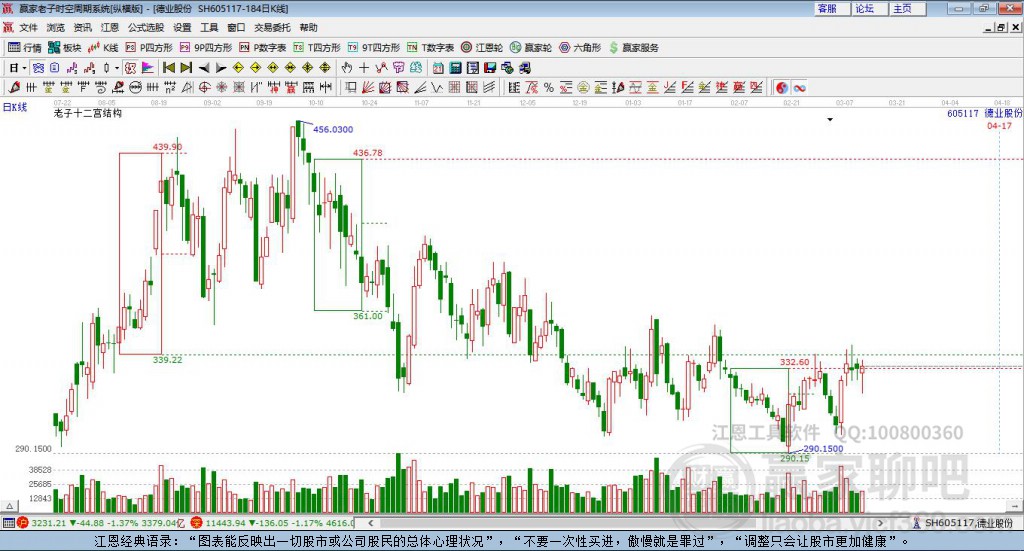Select the hand pan tool
Viewport: 1024px width, 551px height.
(x=347, y=68)
